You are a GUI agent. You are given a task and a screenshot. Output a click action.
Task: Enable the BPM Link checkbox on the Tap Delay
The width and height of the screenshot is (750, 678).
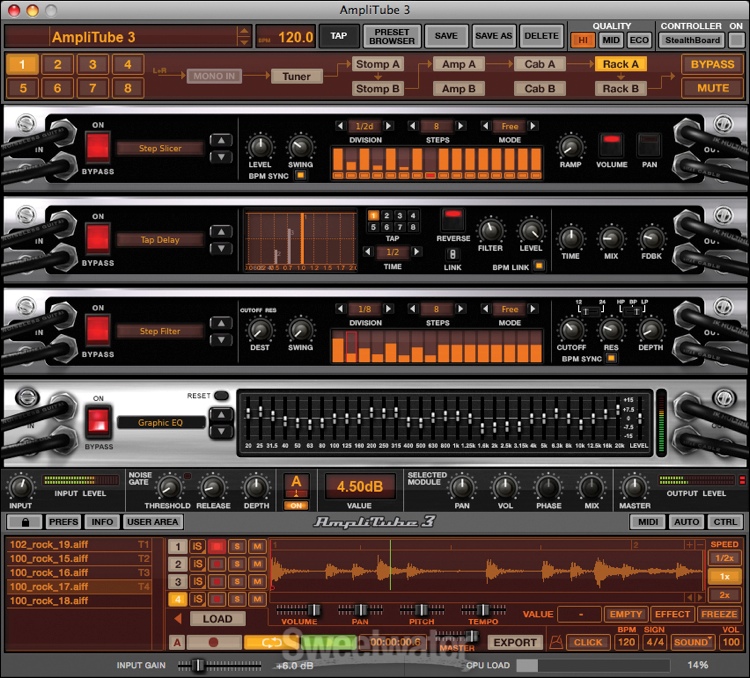pyautogui.click(x=538, y=265)
